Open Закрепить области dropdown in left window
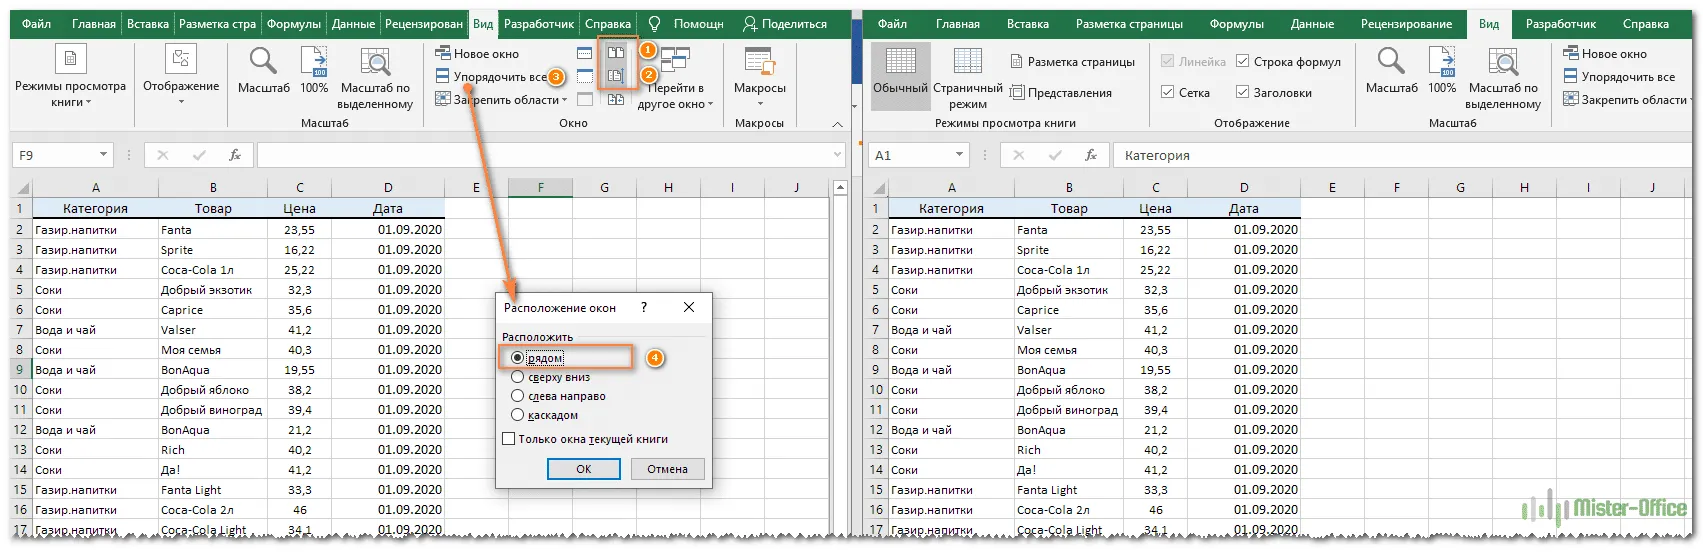 [x=501, y=100]
